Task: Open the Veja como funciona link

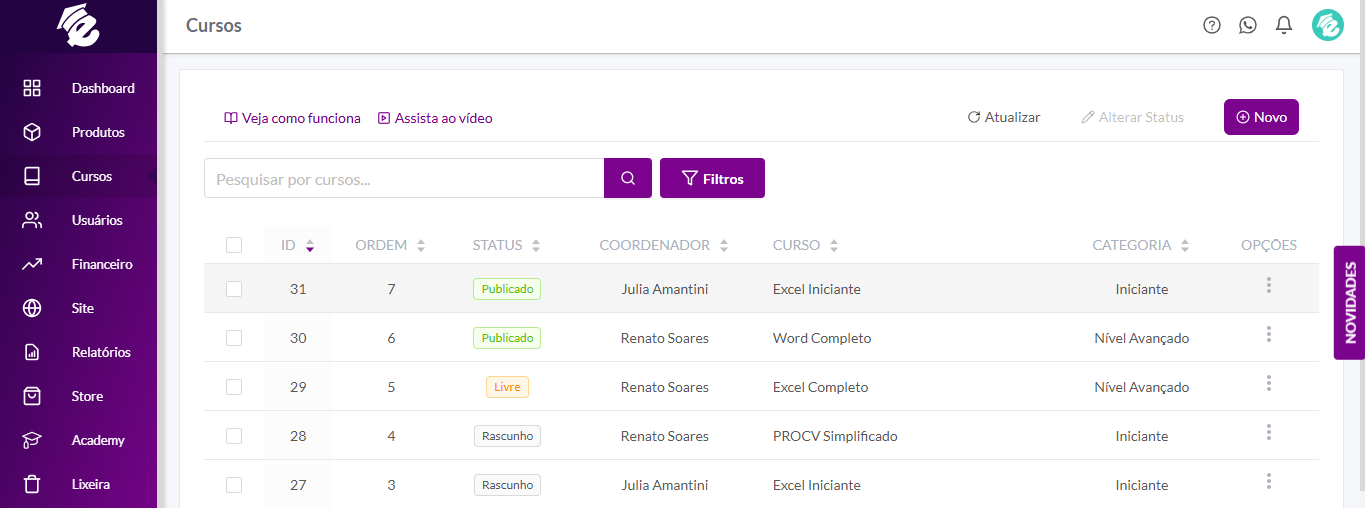Action: (292, 118)
